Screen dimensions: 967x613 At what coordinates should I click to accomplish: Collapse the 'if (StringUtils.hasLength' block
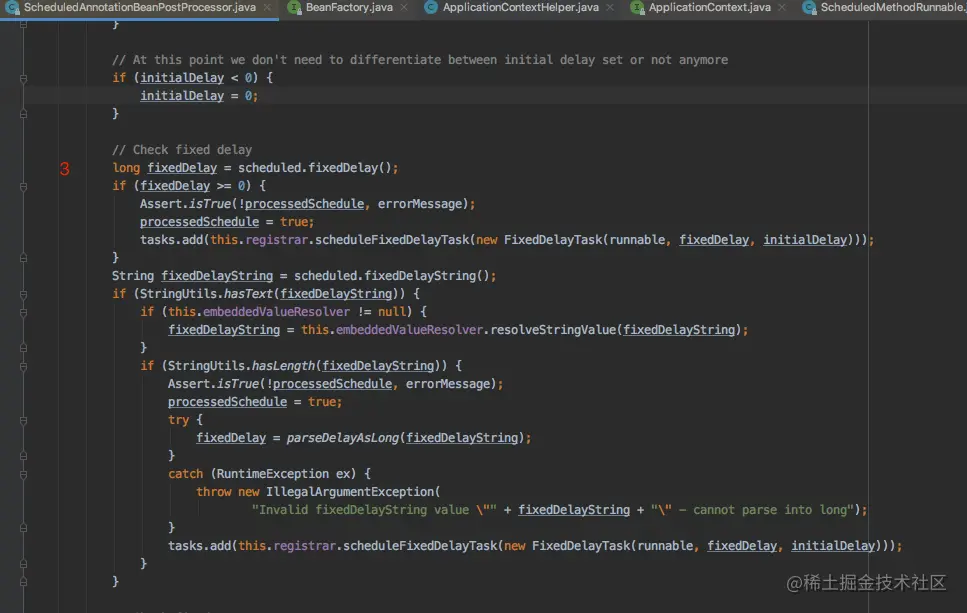click(23, 366)
